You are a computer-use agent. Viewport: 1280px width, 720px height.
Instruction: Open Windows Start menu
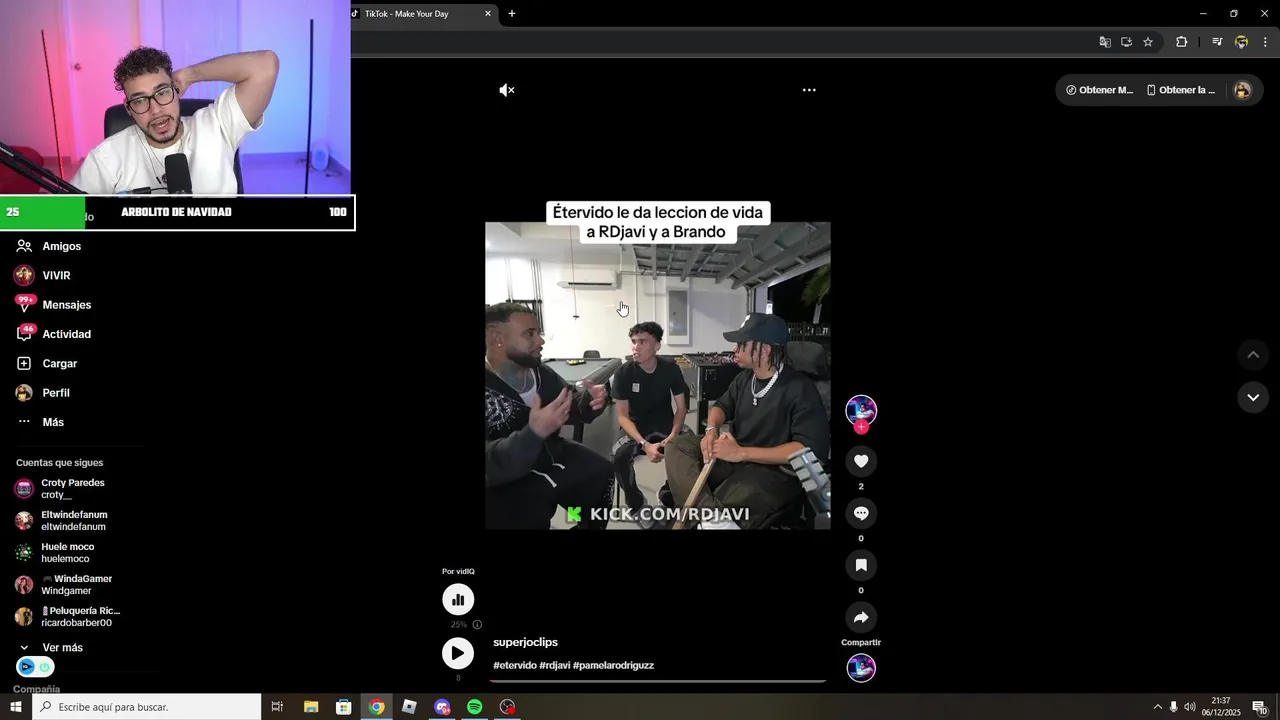16,707
